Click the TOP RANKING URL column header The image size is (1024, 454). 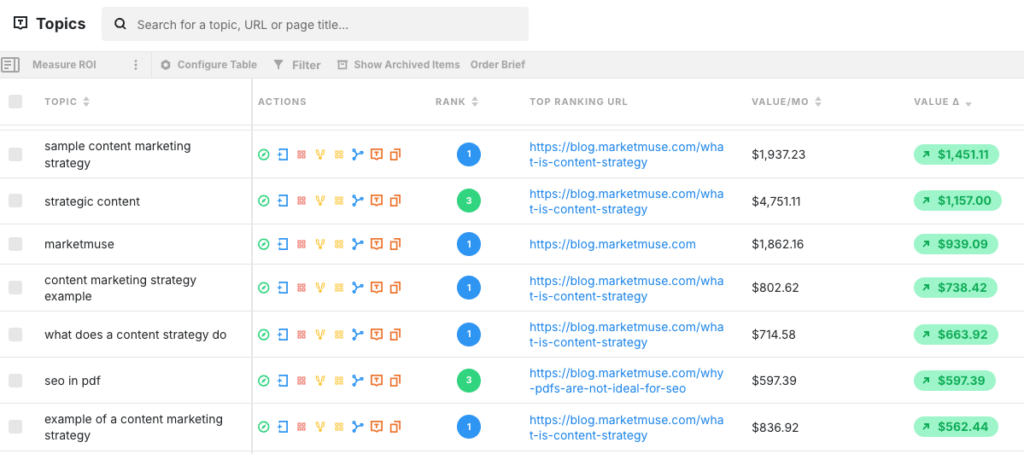[x=578, y=102]
